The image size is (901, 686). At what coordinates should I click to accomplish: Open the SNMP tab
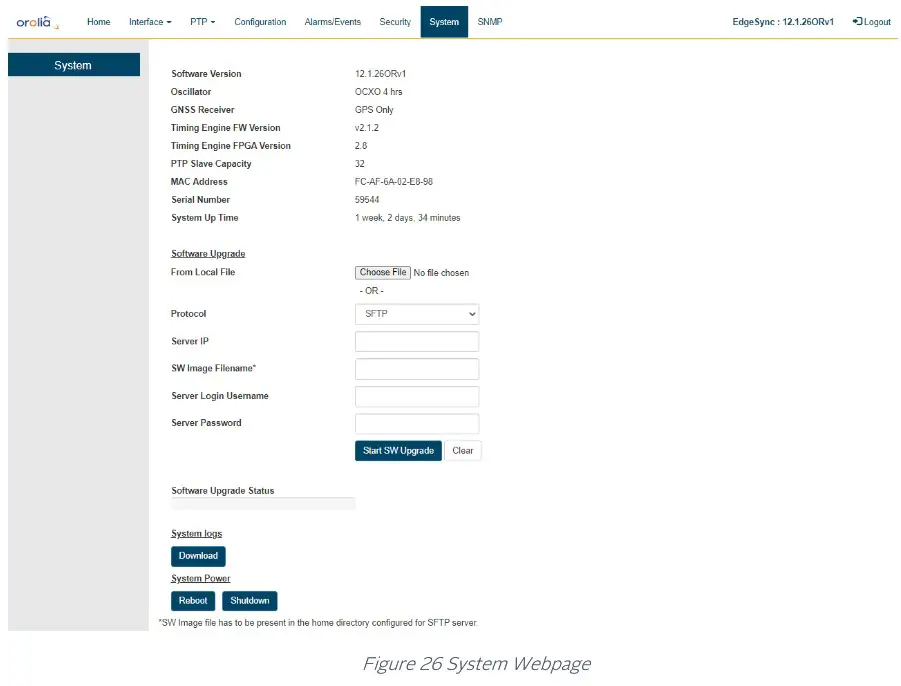[490, 22]
